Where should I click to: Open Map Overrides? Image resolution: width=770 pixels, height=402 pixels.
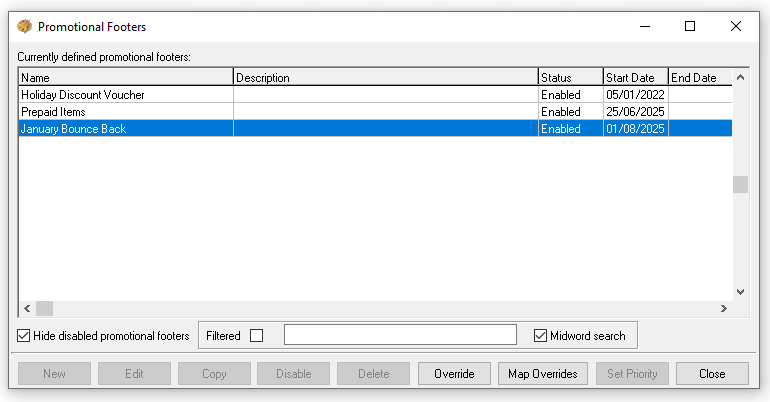(x=542, y=374)
